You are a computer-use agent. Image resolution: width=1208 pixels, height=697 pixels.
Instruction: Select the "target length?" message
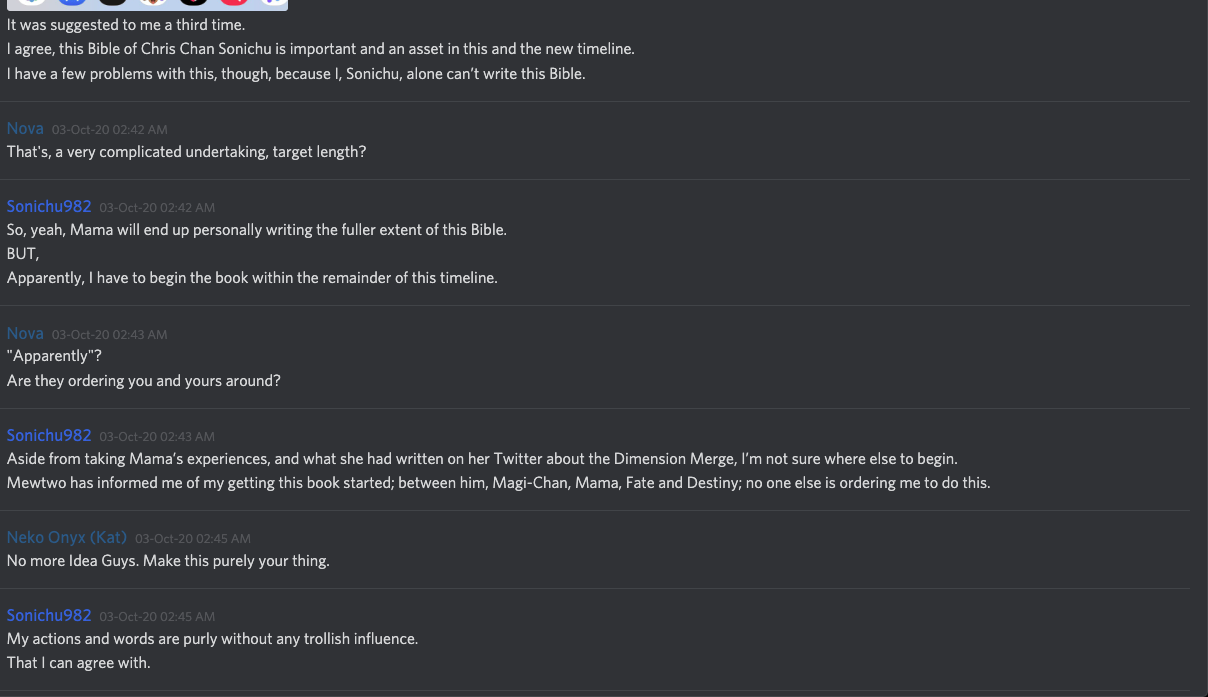coord(186,152)
